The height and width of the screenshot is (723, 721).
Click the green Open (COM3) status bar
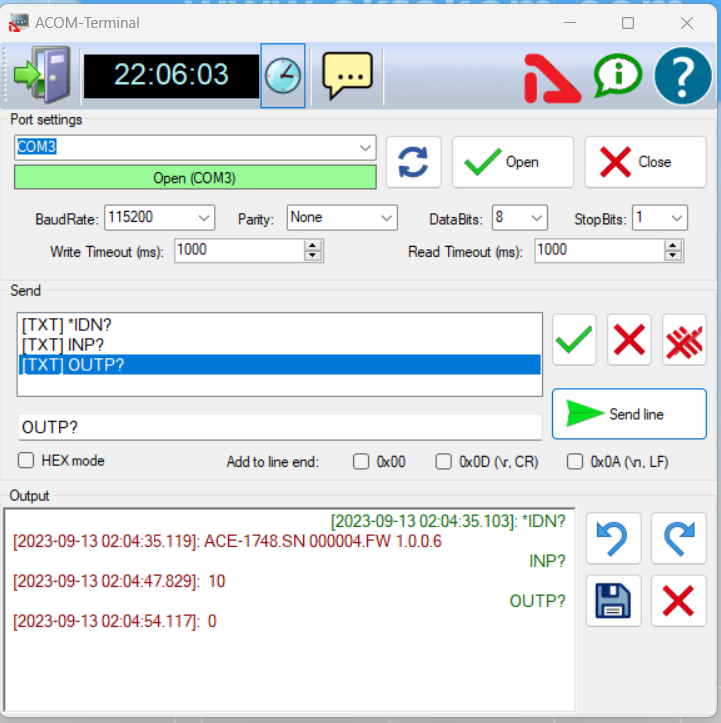[x=195, y=178]
